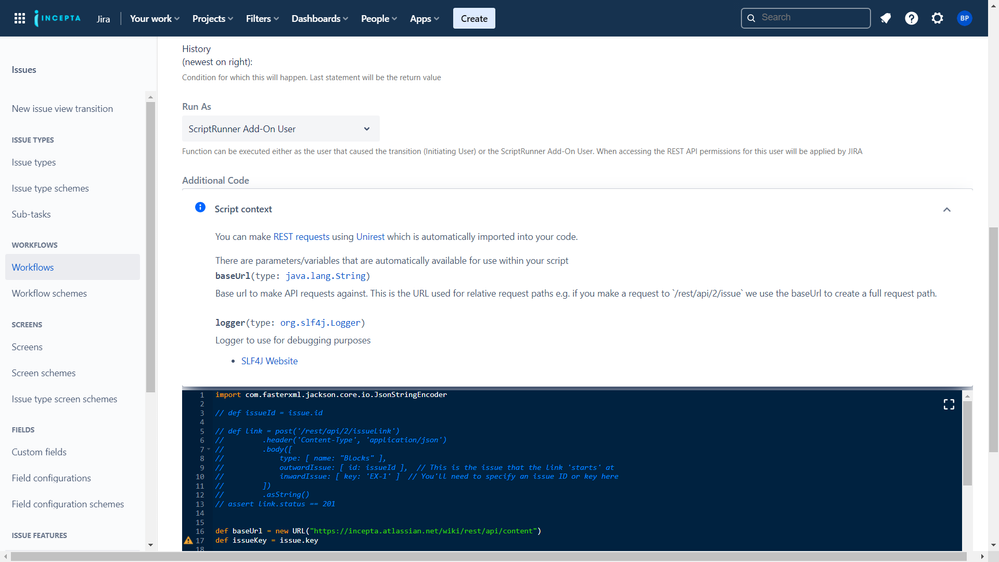Open the notifications icon

[885, 18]
